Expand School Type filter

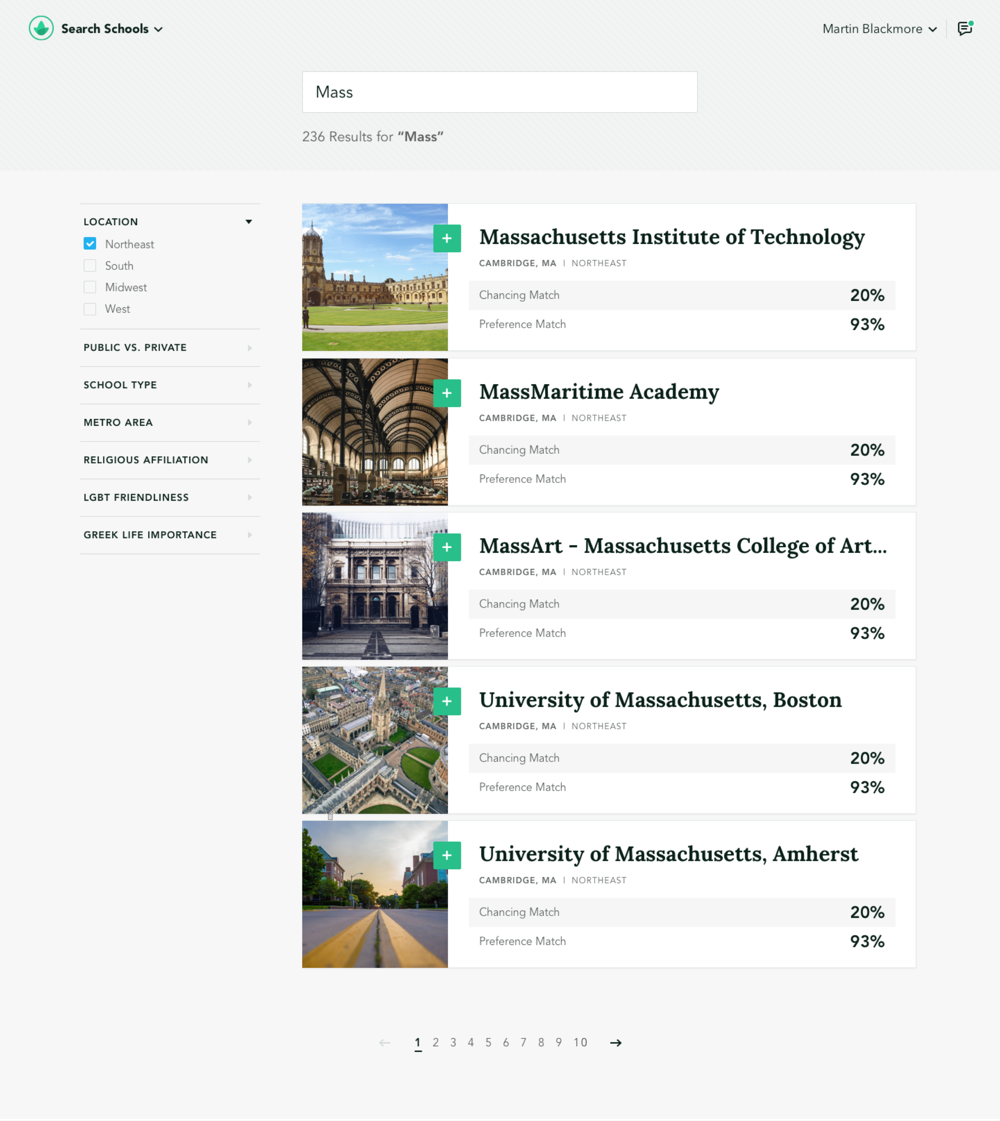[169, 385]
